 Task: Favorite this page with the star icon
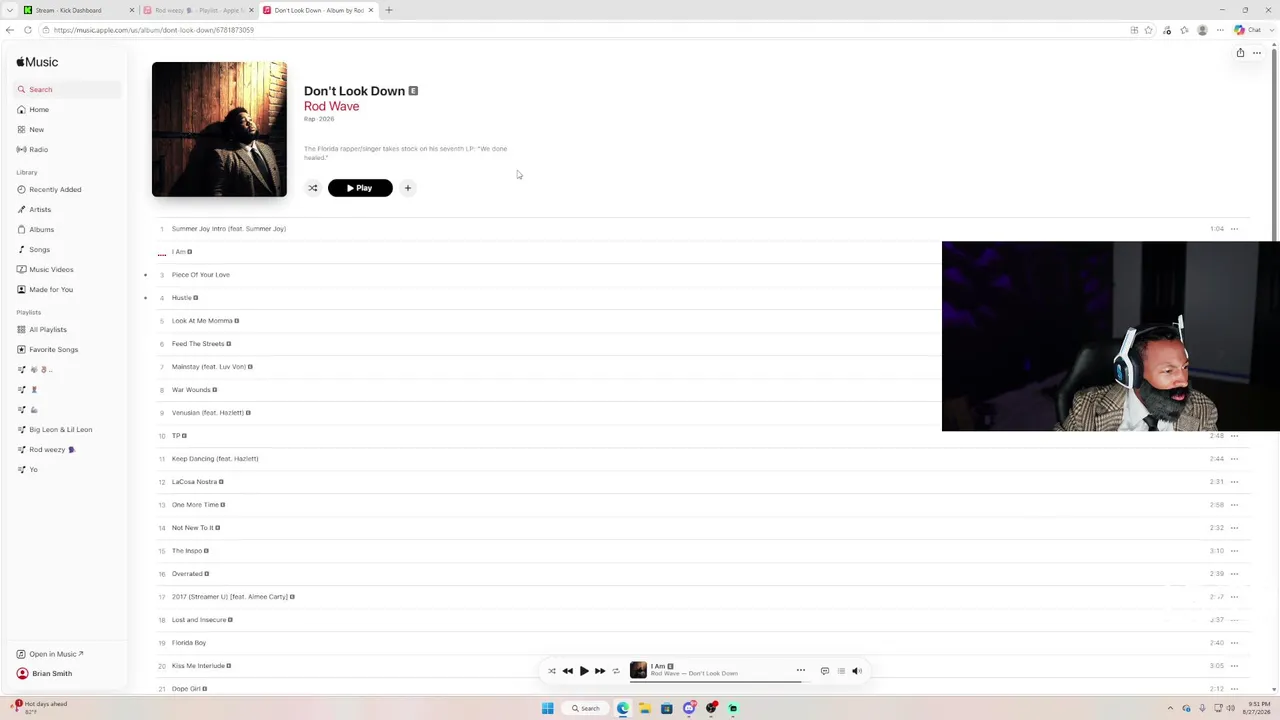pos(1148,30)
